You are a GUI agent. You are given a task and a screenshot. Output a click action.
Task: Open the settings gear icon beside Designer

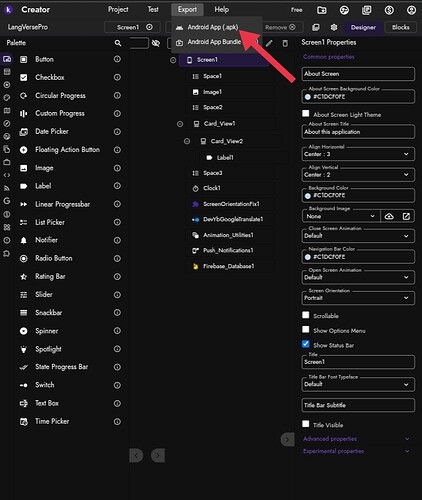[334, 27]
